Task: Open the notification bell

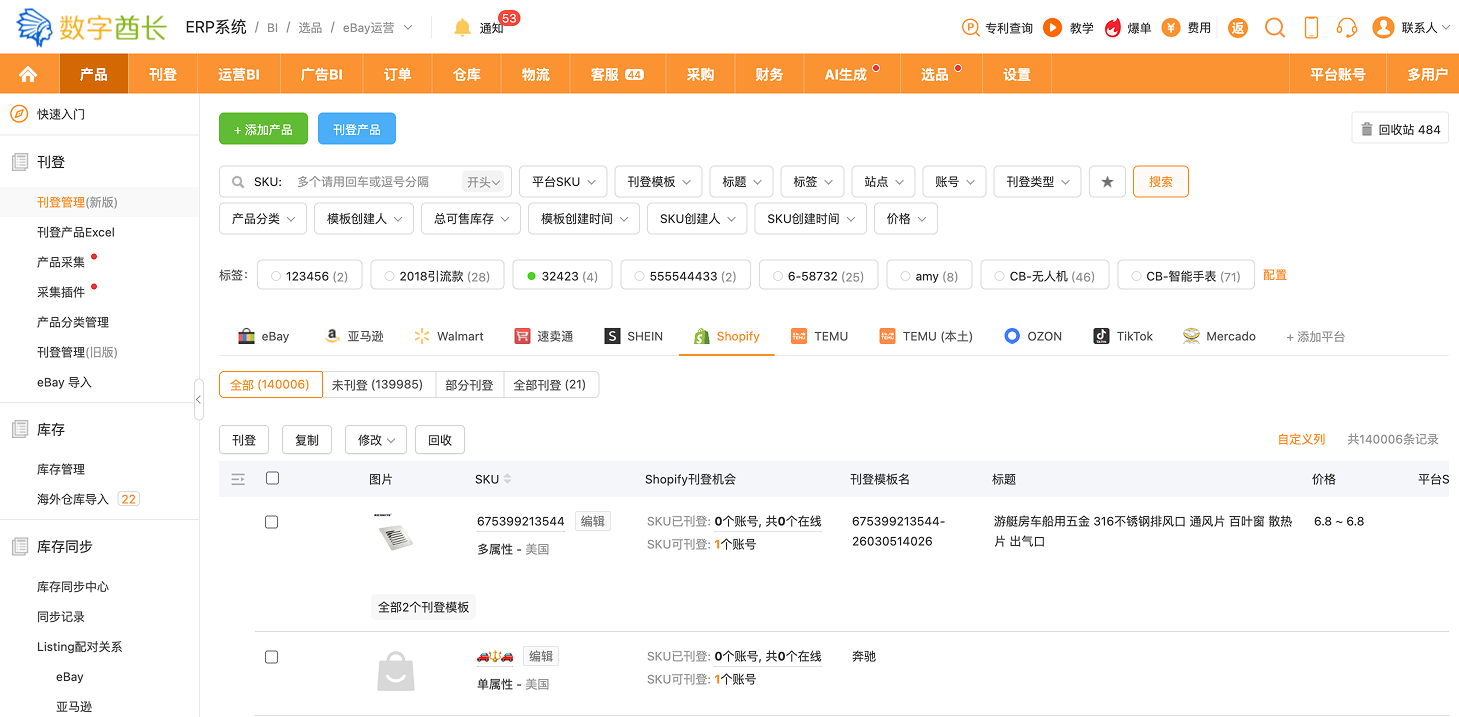Action: click(462, 28)
